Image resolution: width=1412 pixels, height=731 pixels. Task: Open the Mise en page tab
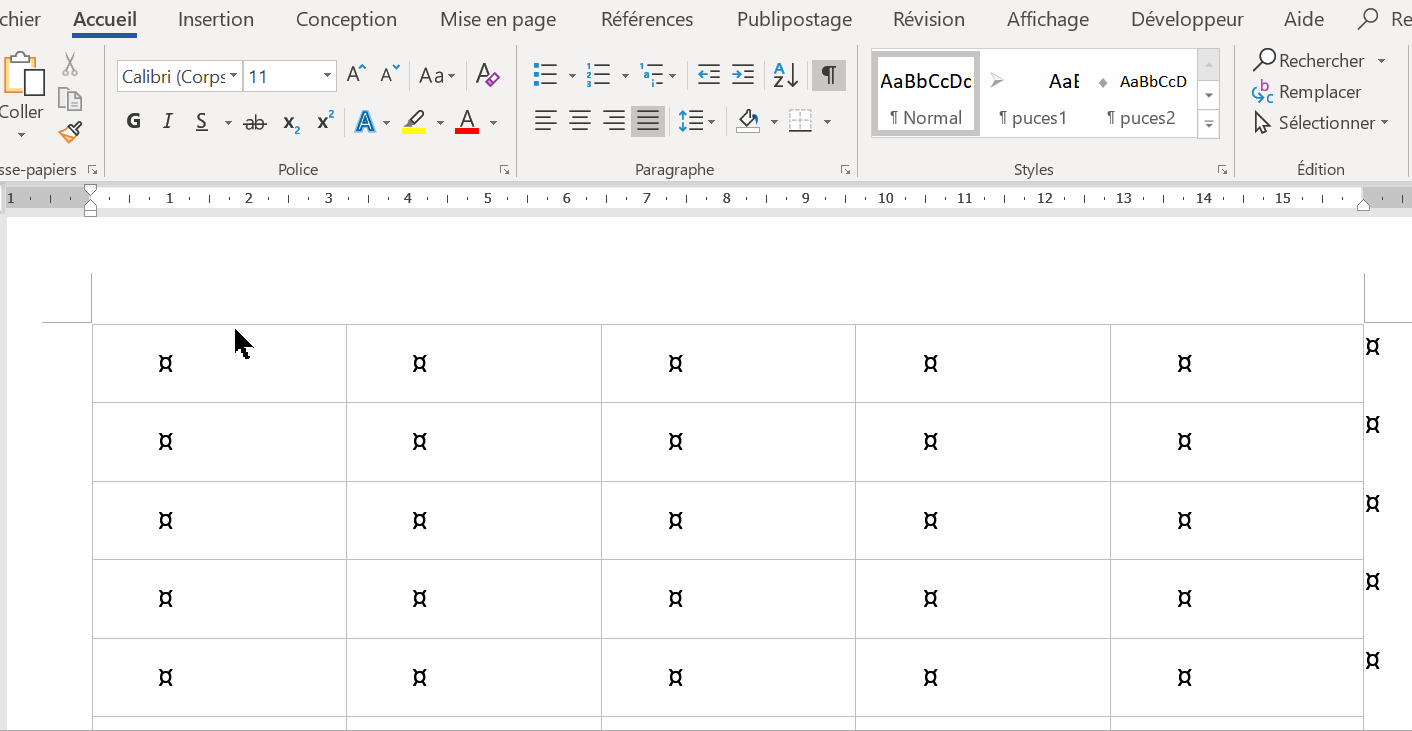point(498,19)
